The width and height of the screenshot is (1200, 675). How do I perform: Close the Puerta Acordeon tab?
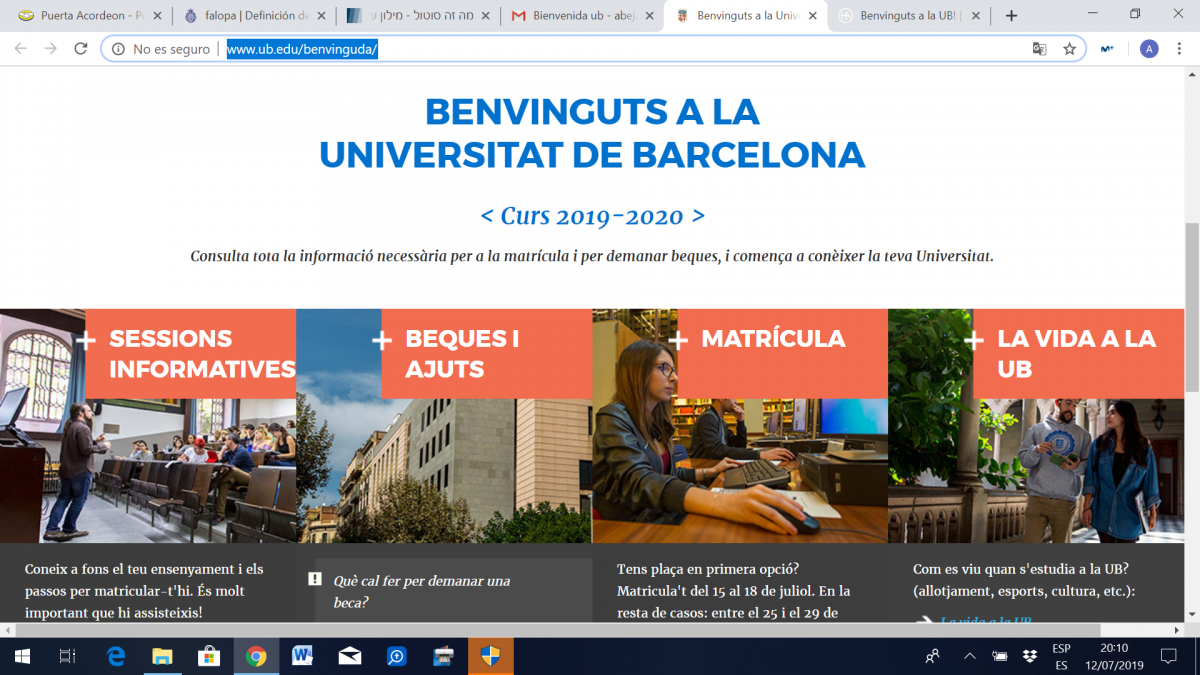tap(157, 16)
